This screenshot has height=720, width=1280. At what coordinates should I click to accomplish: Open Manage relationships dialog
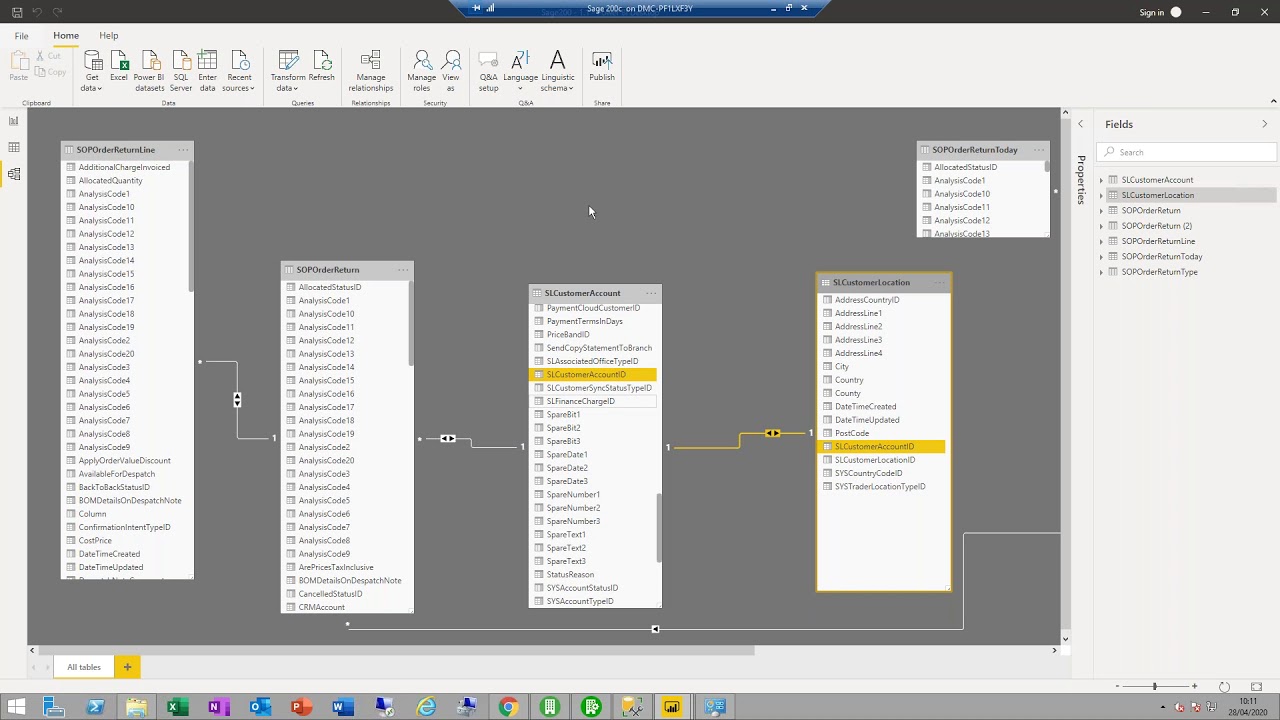tap(371, 72)
